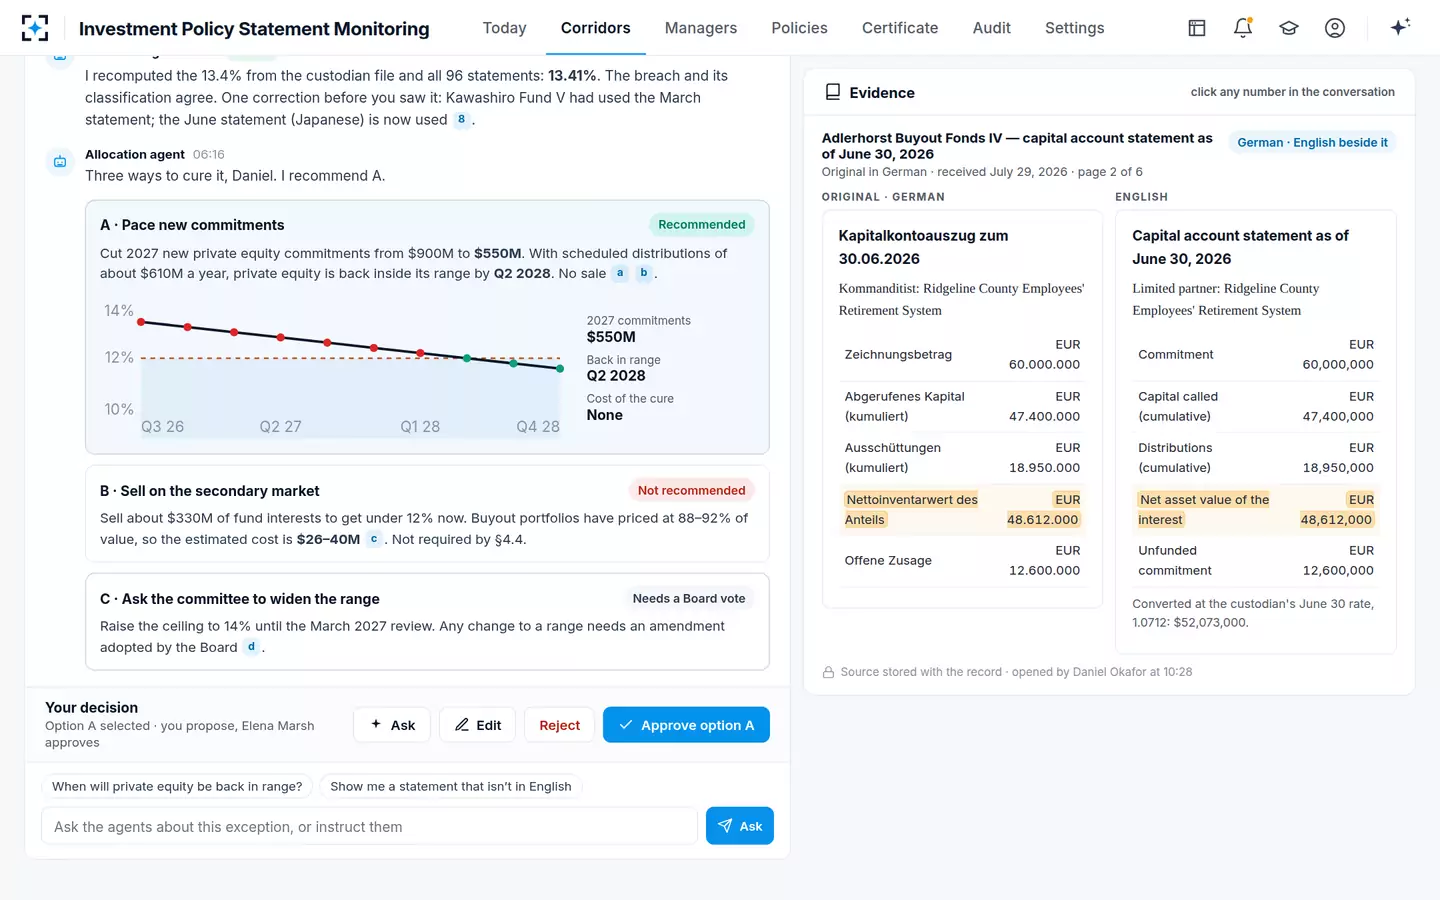Open the layout panel icon in header
The image size is (1440, 900).
point(1197,28)
